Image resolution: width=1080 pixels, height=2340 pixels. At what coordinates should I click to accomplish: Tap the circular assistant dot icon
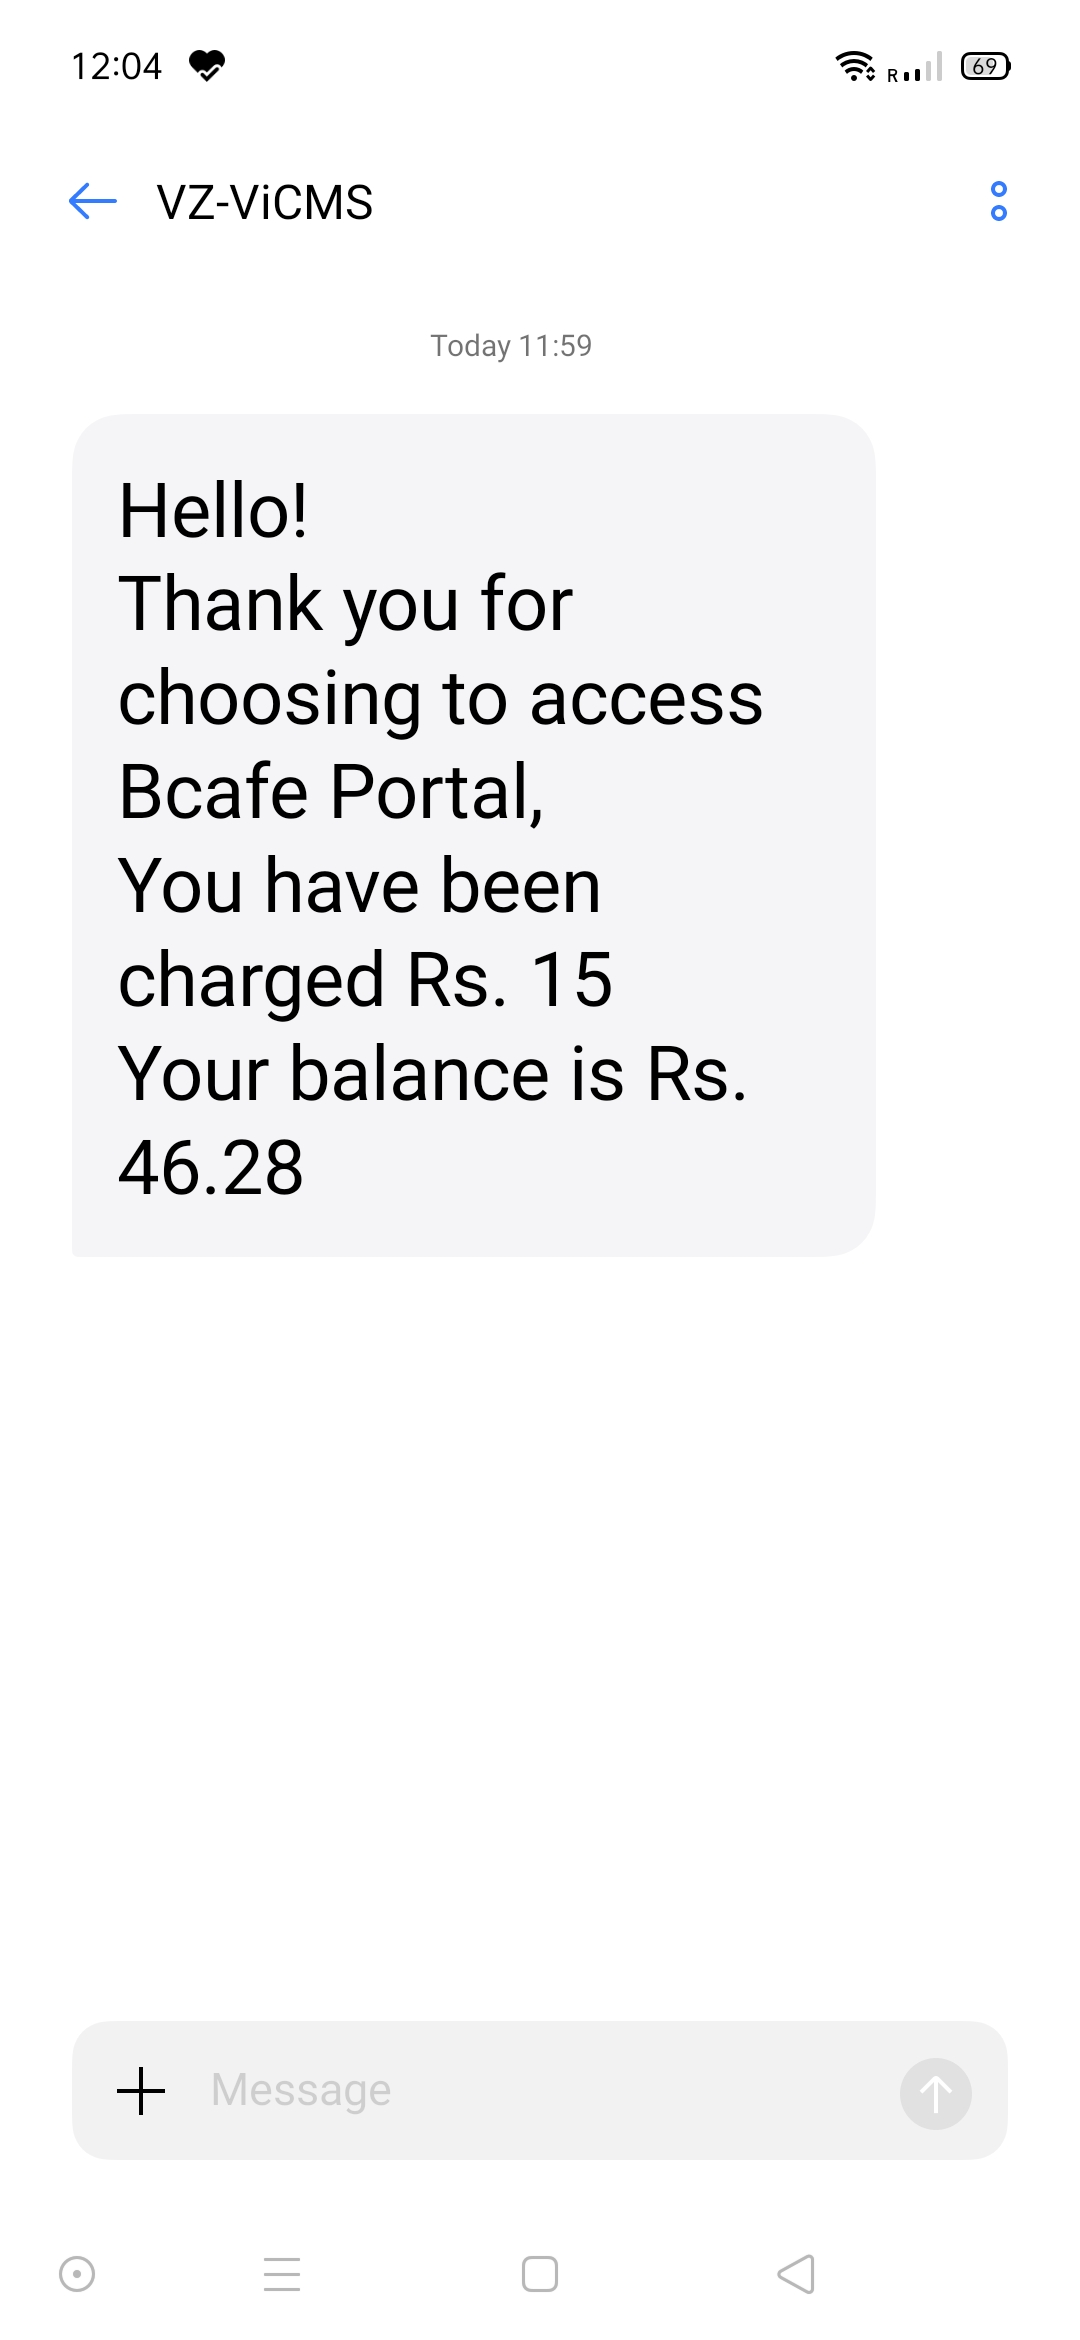point(77,2274)
